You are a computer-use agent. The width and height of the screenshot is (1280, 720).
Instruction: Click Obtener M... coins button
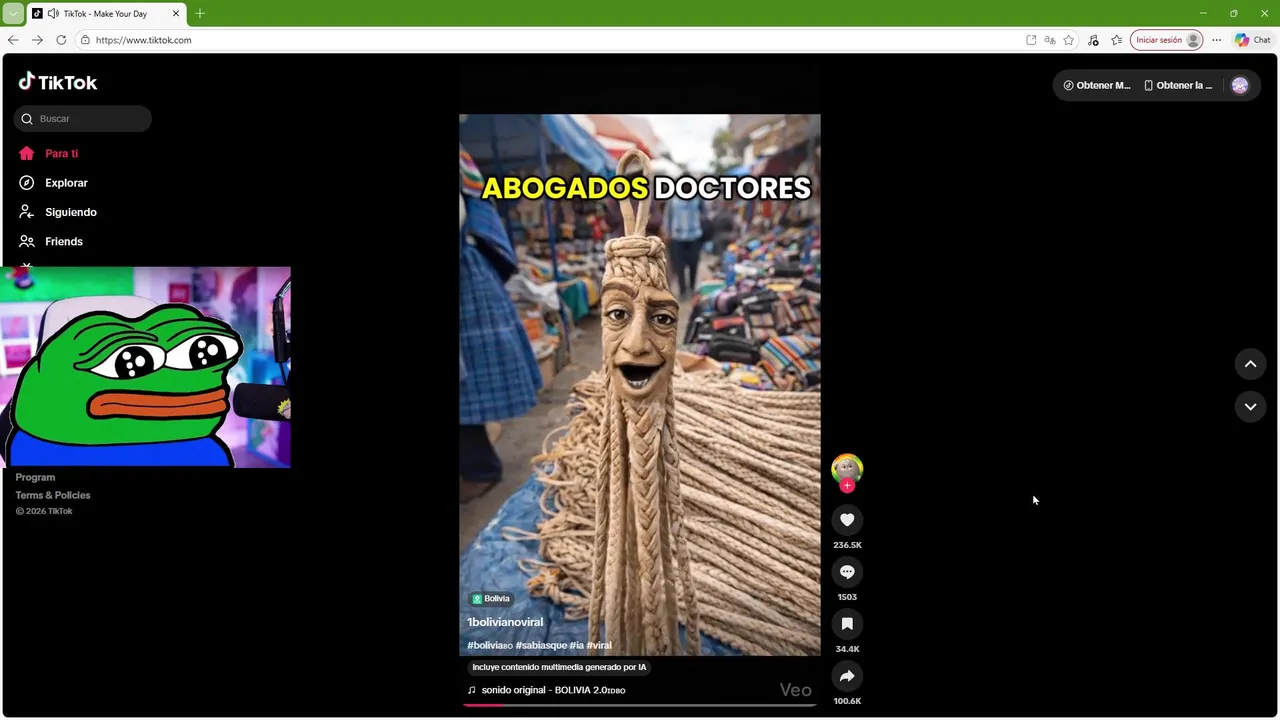pos(1097,85)
